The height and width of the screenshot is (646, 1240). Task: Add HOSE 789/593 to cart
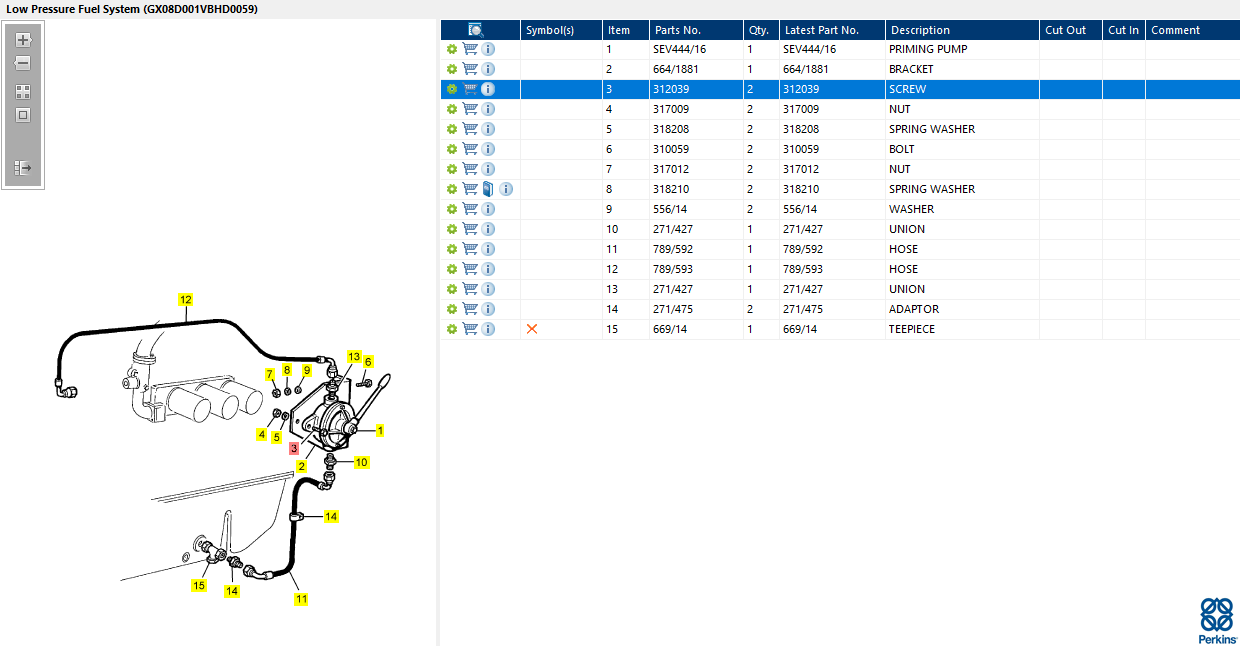click(470, 269)
